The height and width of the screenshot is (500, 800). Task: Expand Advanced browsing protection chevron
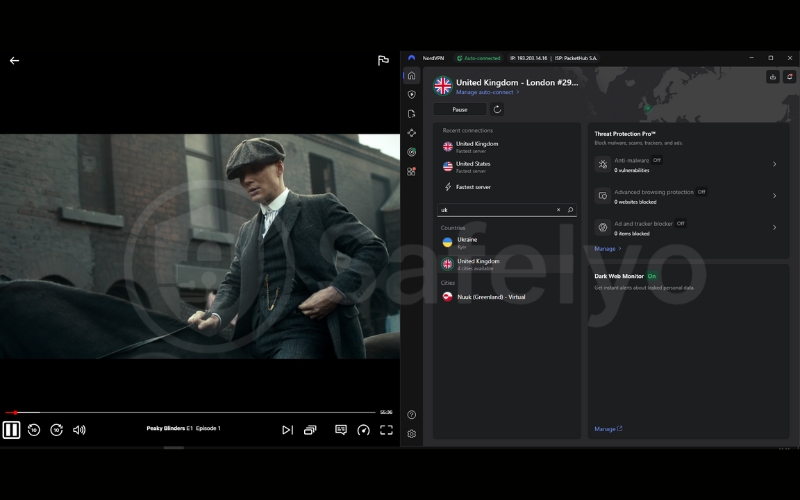774,196
